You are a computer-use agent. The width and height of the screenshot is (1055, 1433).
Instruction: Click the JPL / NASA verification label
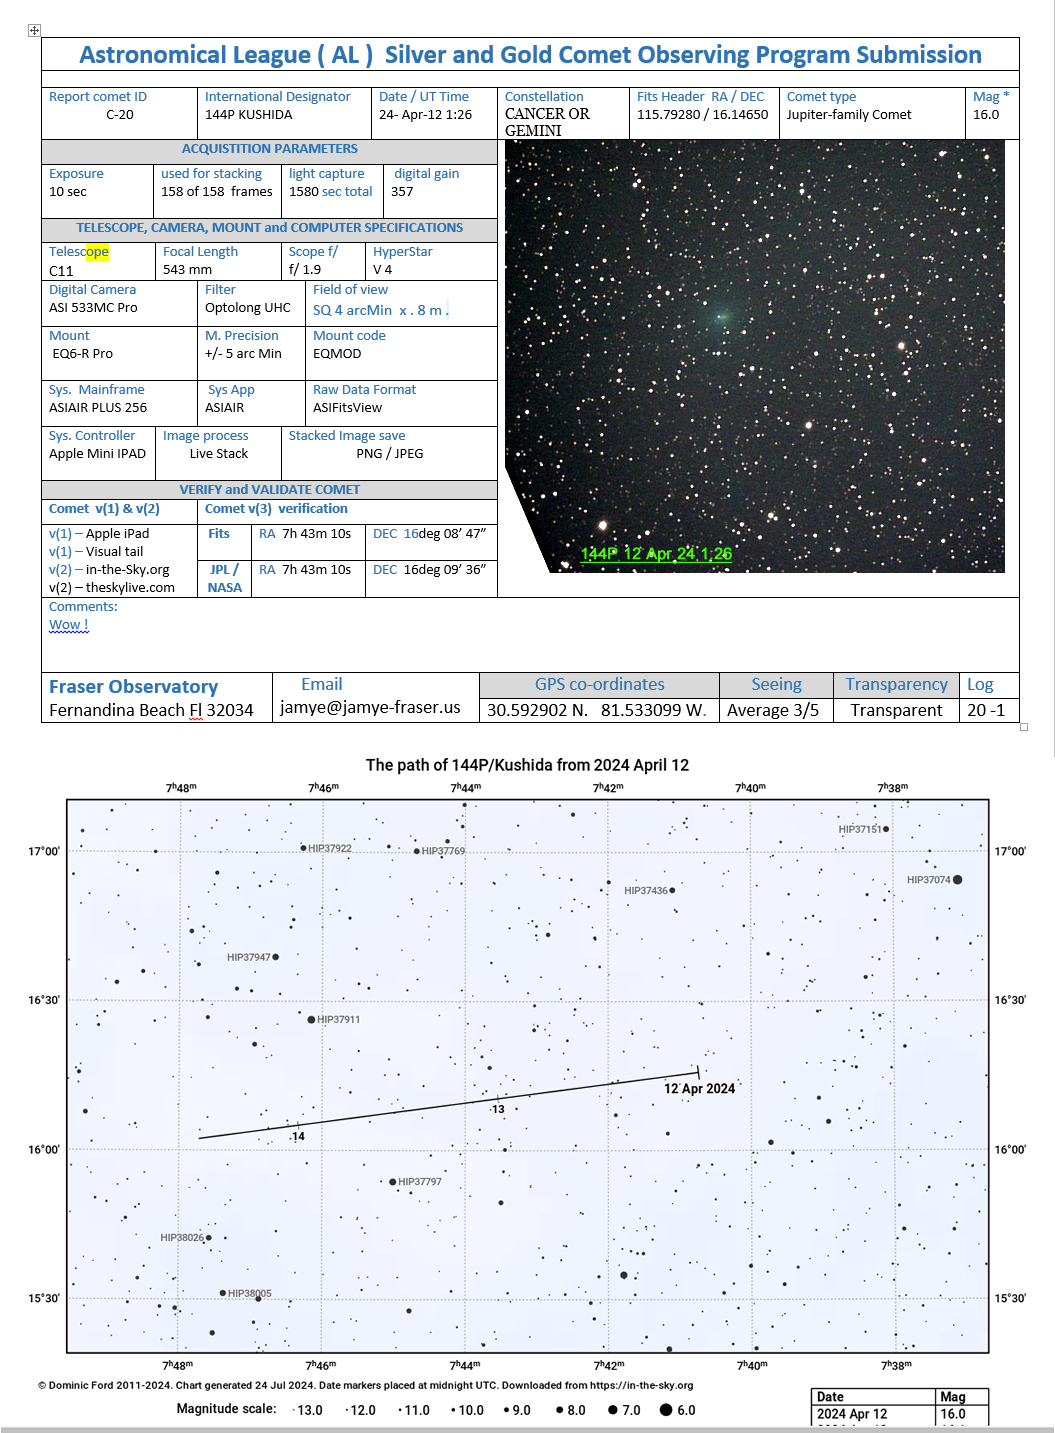[225, 578]
